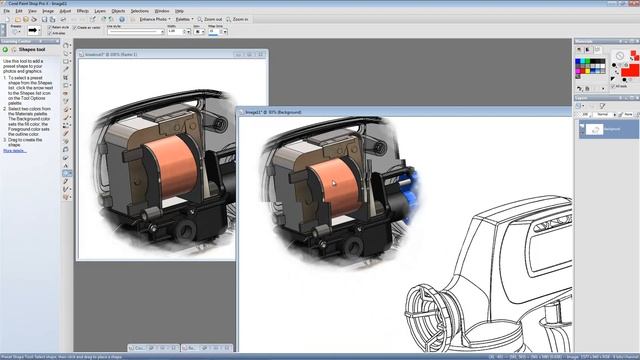Select the Pan tool at top of toolbar

[66, 45]
